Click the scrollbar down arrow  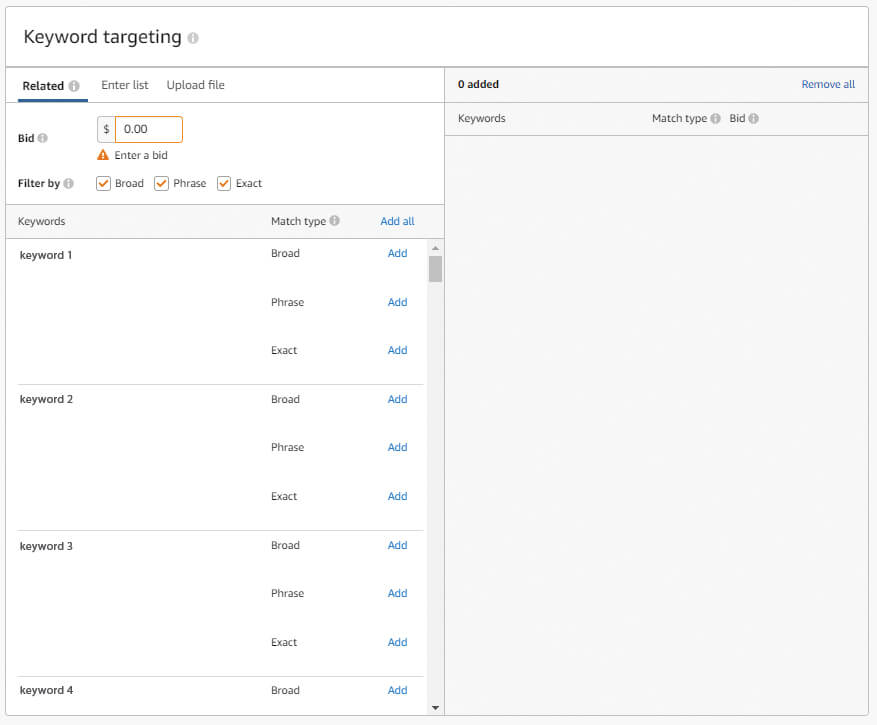tap(436, 708)
